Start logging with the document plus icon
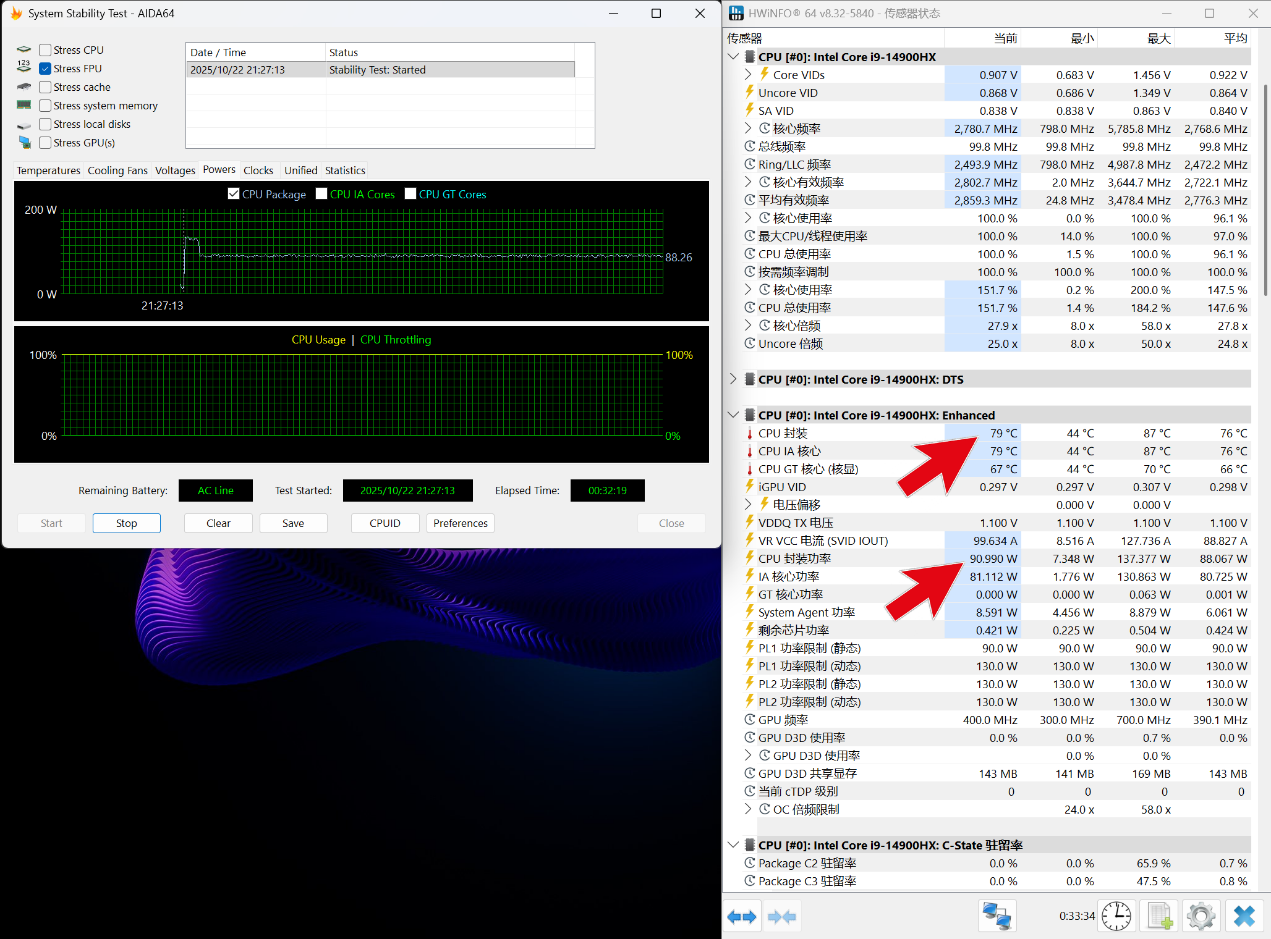 1158,915
